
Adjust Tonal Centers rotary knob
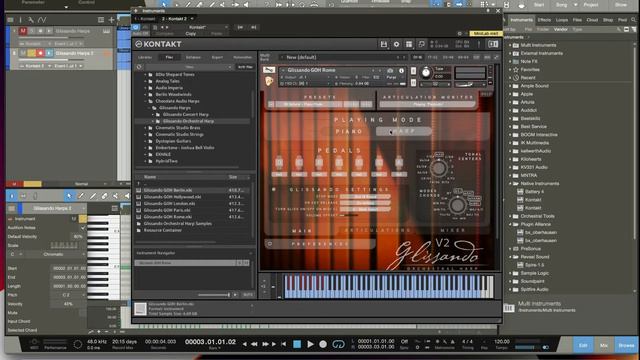point(438,168)
